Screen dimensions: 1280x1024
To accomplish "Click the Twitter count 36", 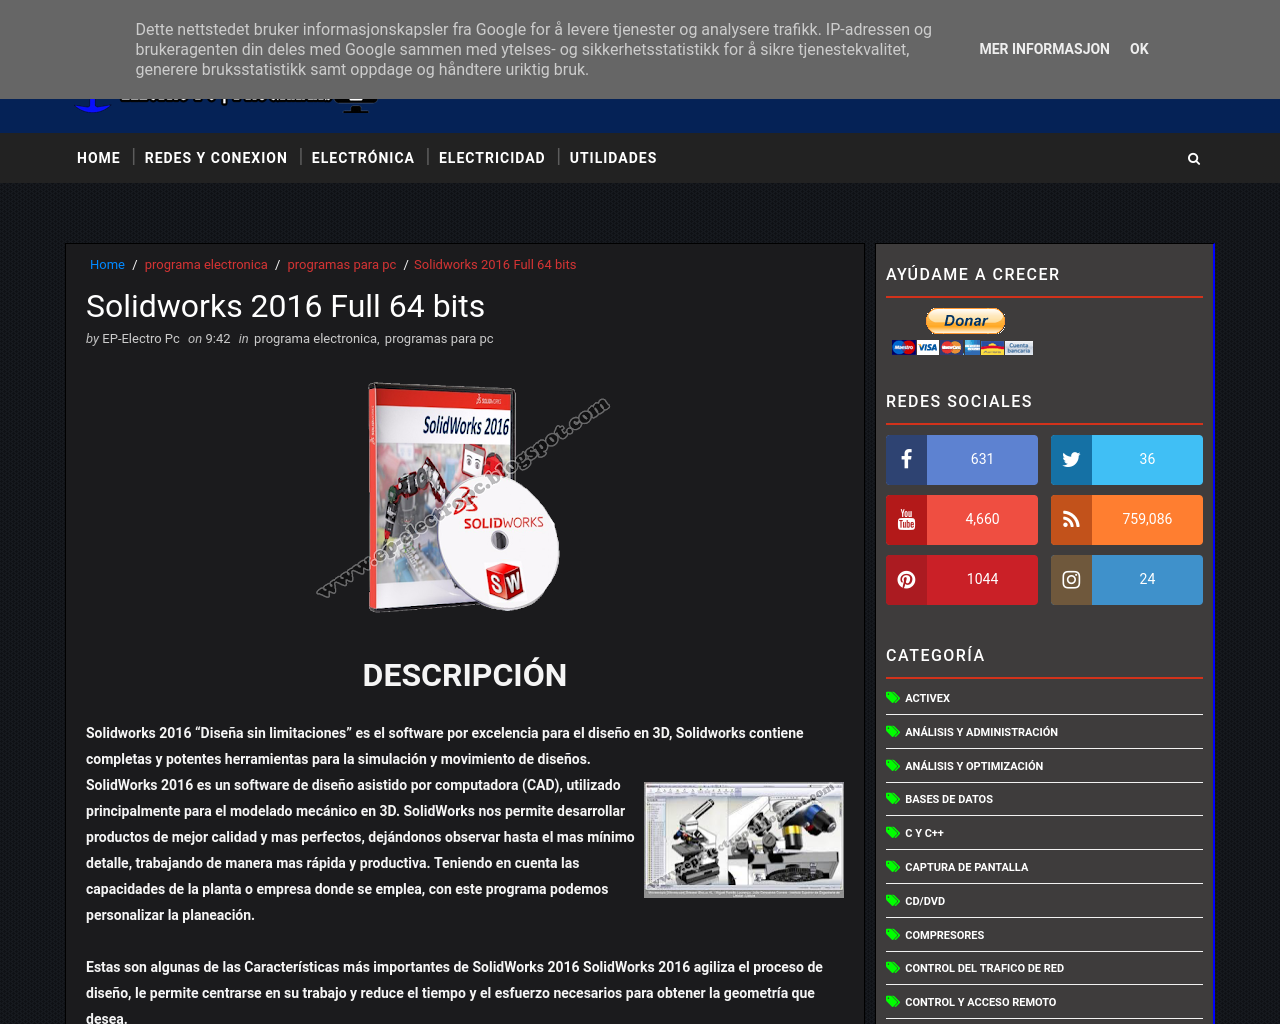I will pos(1147,460).
